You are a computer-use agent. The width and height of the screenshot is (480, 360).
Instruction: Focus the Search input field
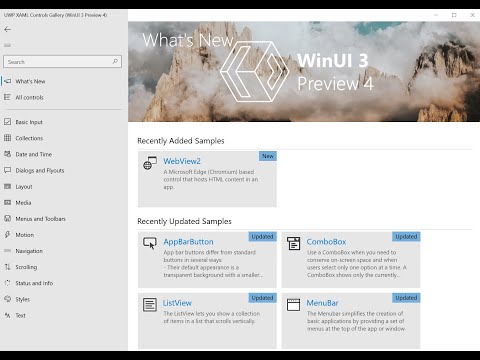click(62, 62)
